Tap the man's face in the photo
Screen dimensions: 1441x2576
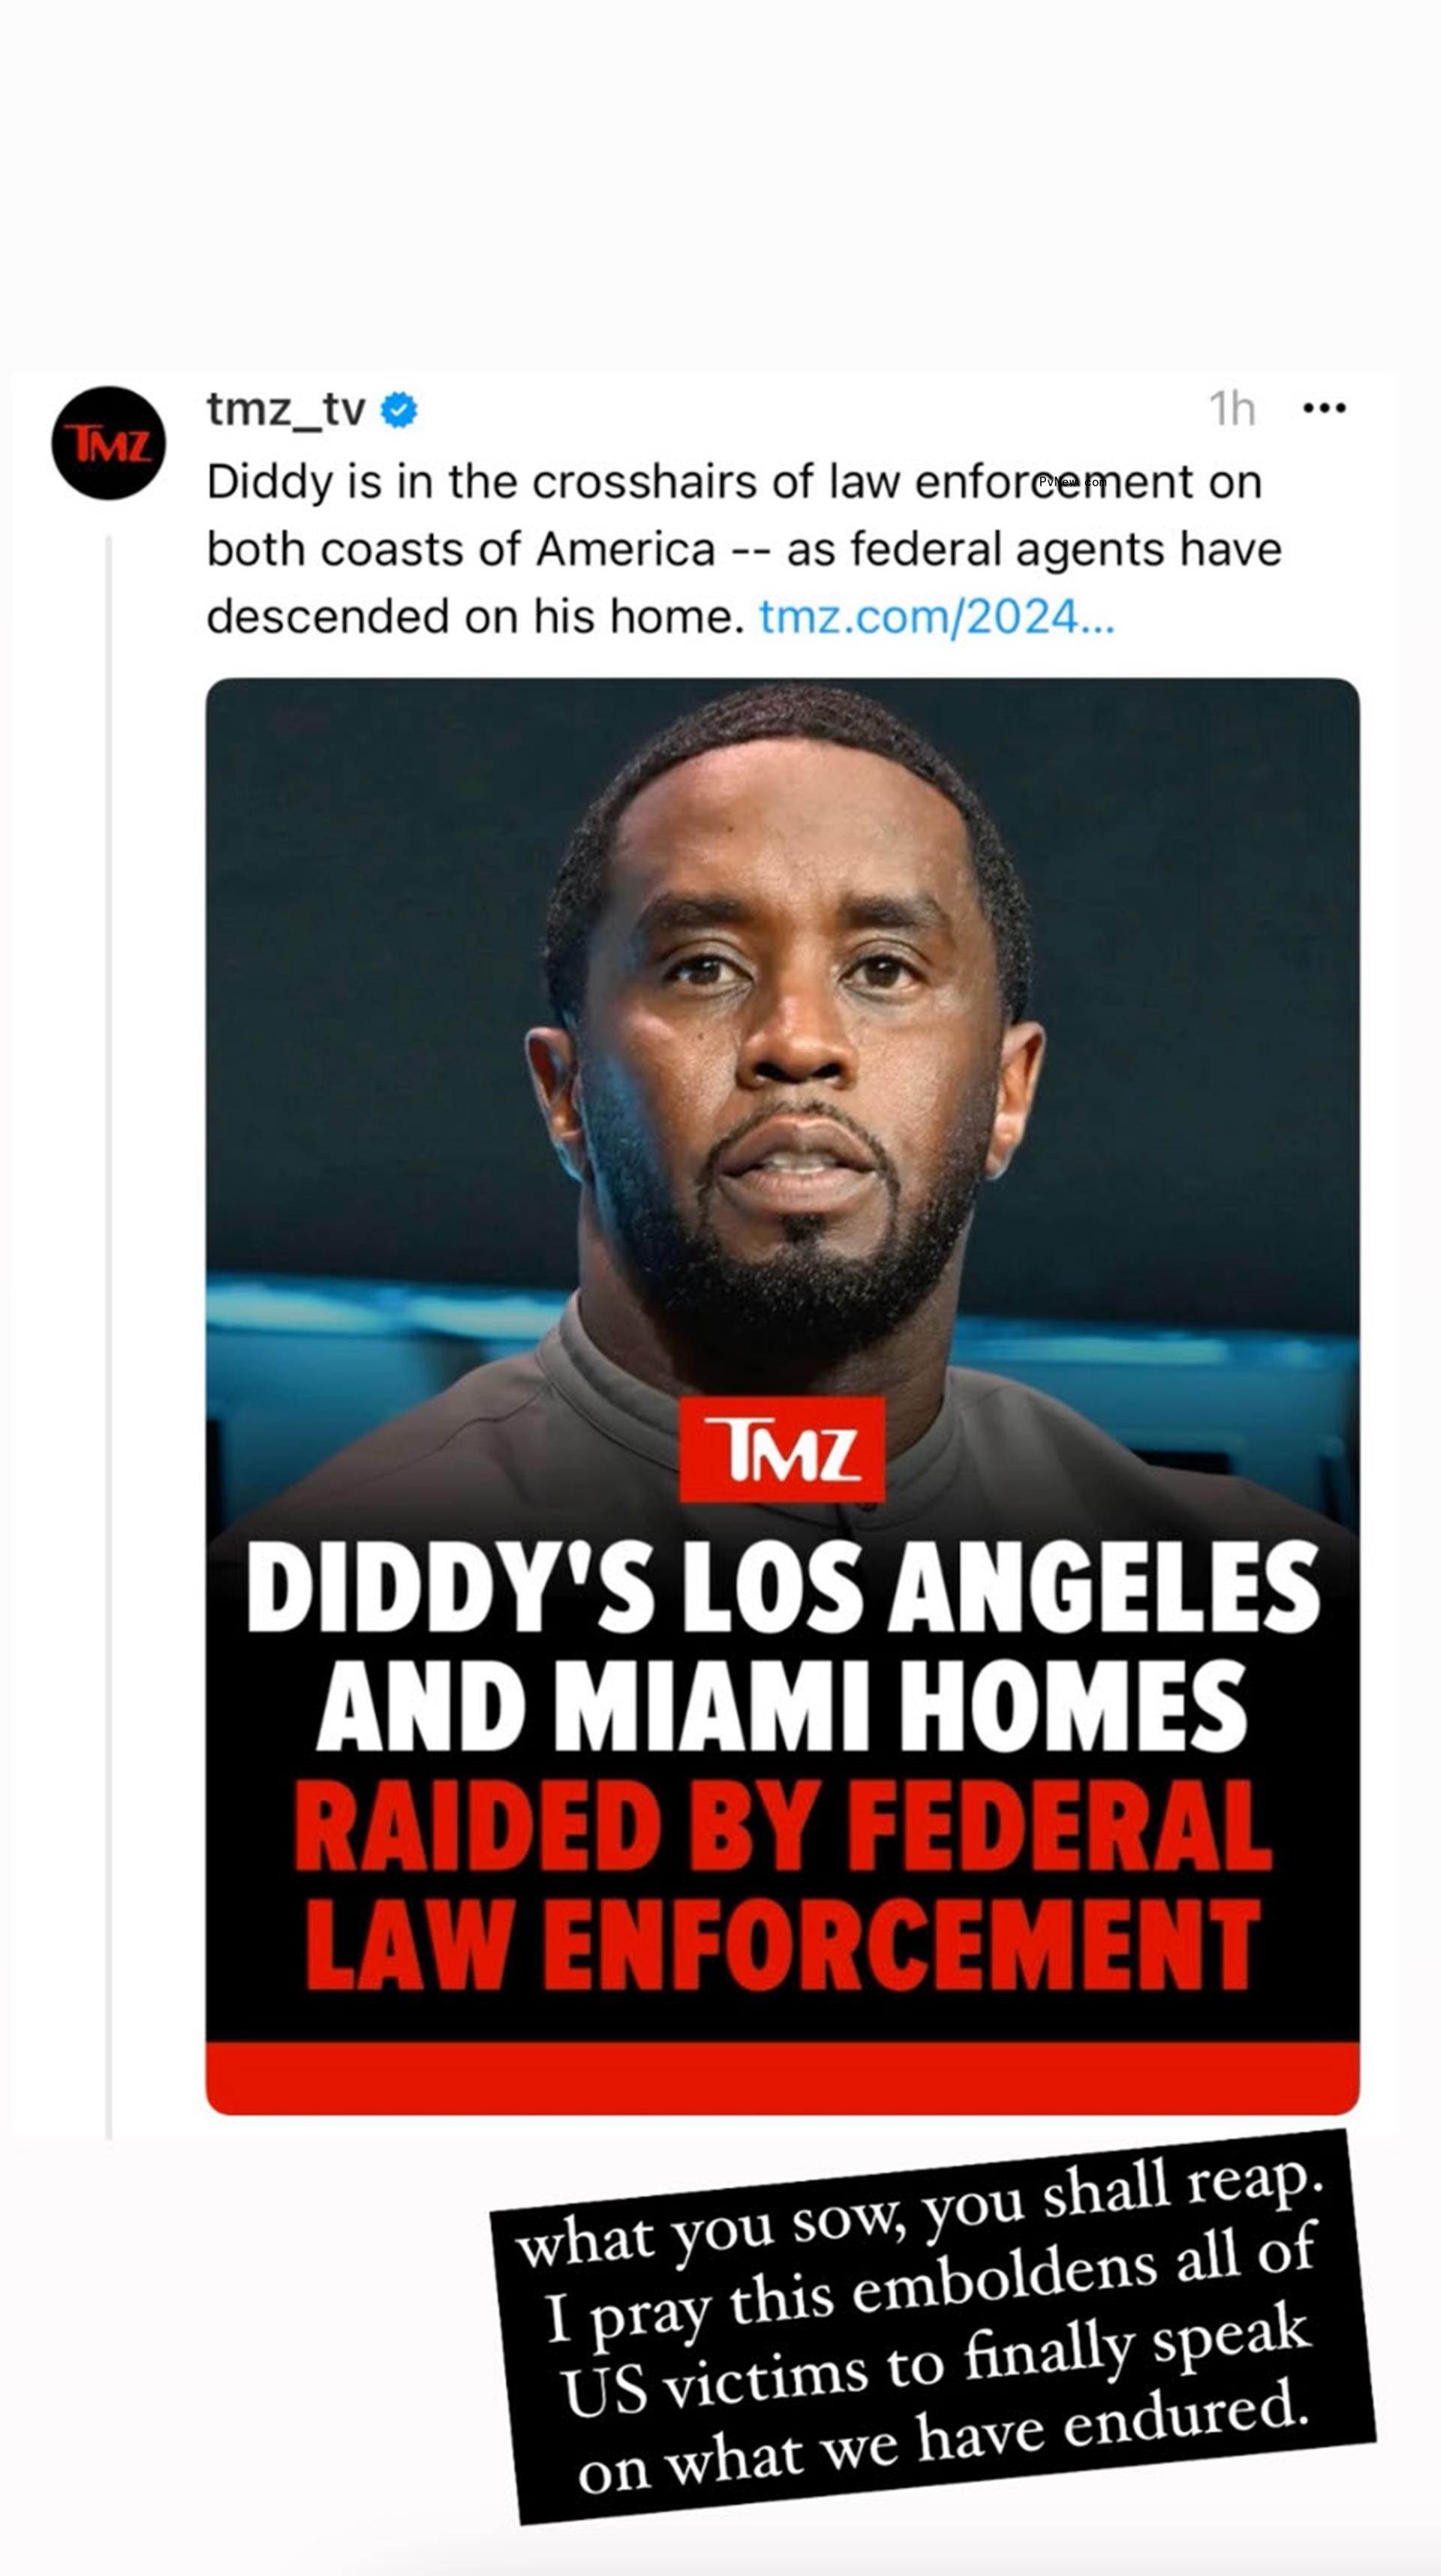[x=790, y=1010]
